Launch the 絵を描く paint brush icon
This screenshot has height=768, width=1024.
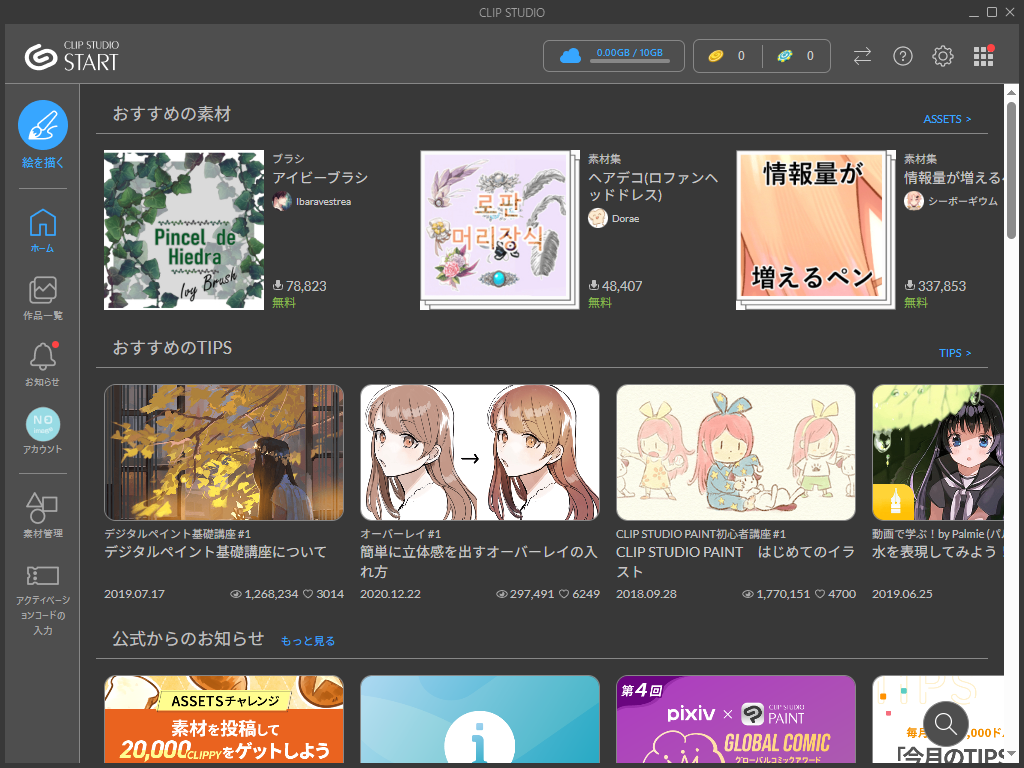coord(42,125)
